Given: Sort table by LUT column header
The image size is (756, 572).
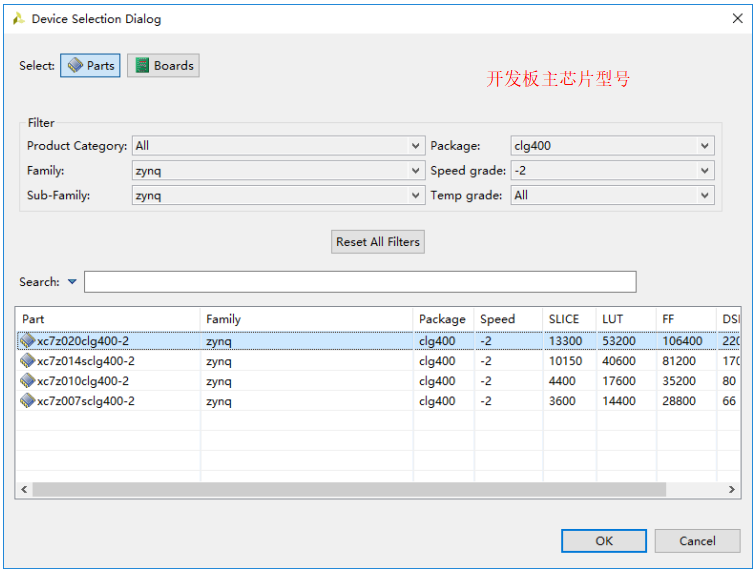Looking at the screenshot, I should tap(625, 319).
